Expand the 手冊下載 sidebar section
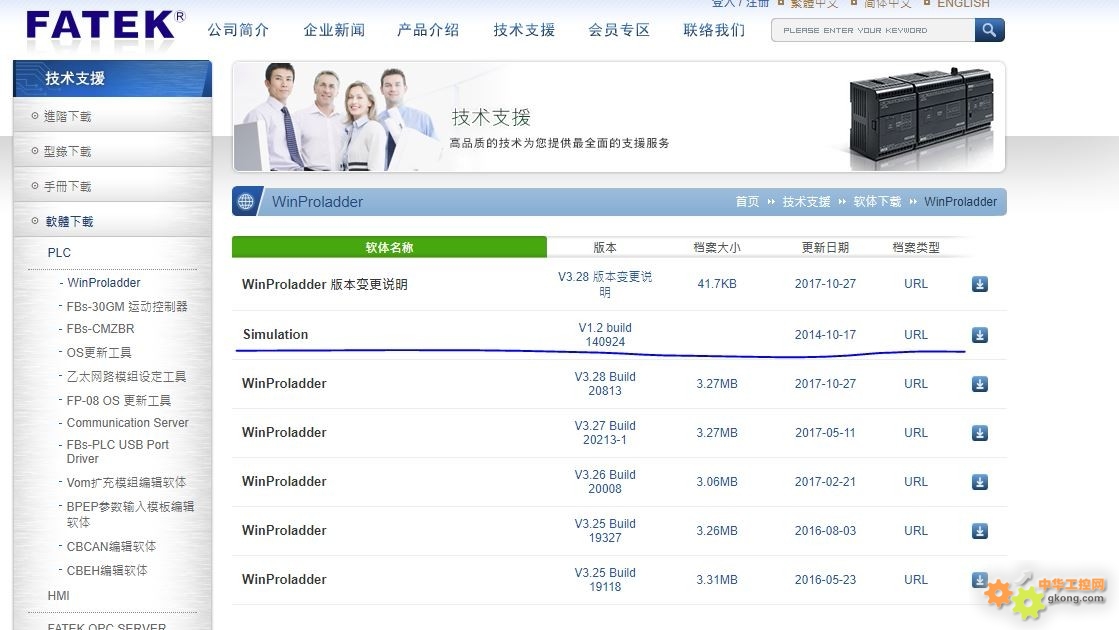1119x630 pixels. 112,186
